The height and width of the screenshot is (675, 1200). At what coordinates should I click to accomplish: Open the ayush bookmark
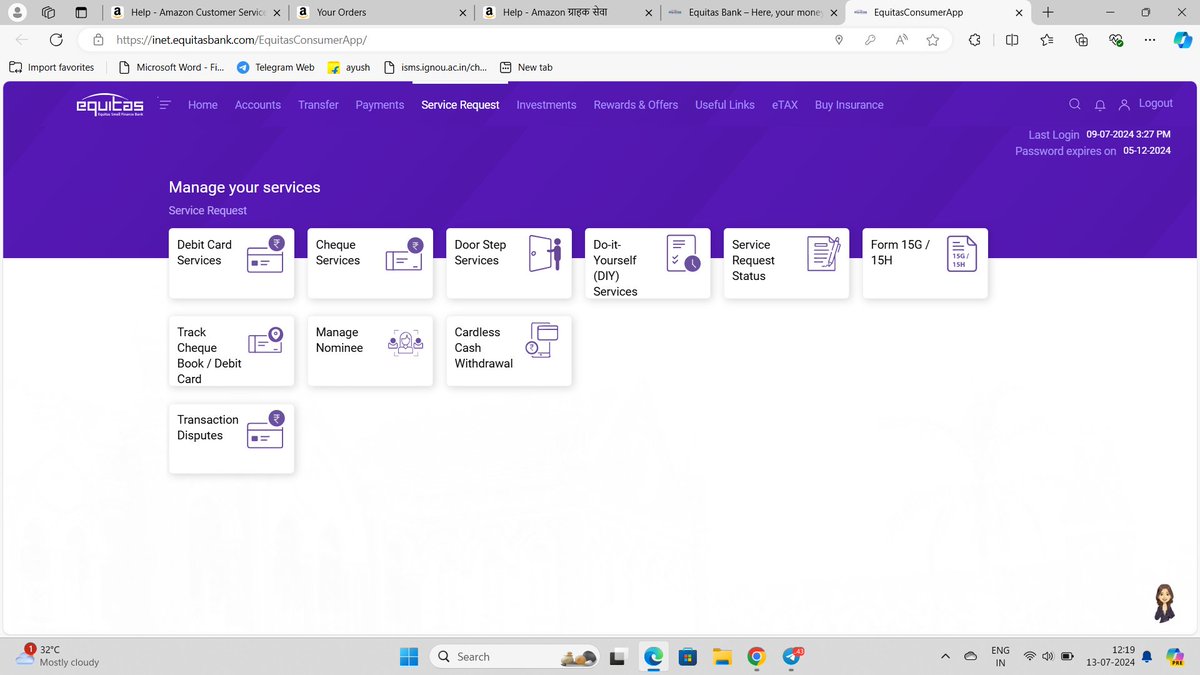point(348,68)
